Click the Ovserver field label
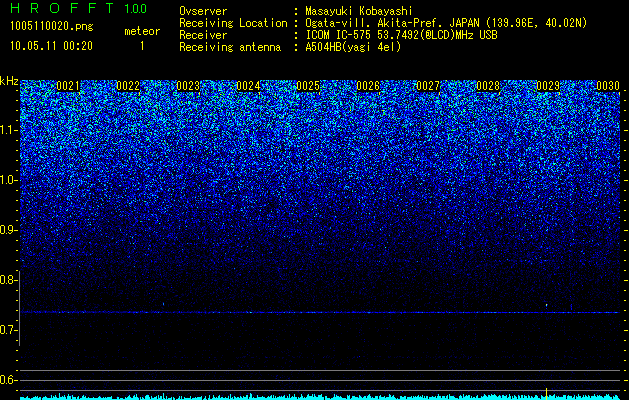Viewport: 629px width, 400px height. click(203, 11)
